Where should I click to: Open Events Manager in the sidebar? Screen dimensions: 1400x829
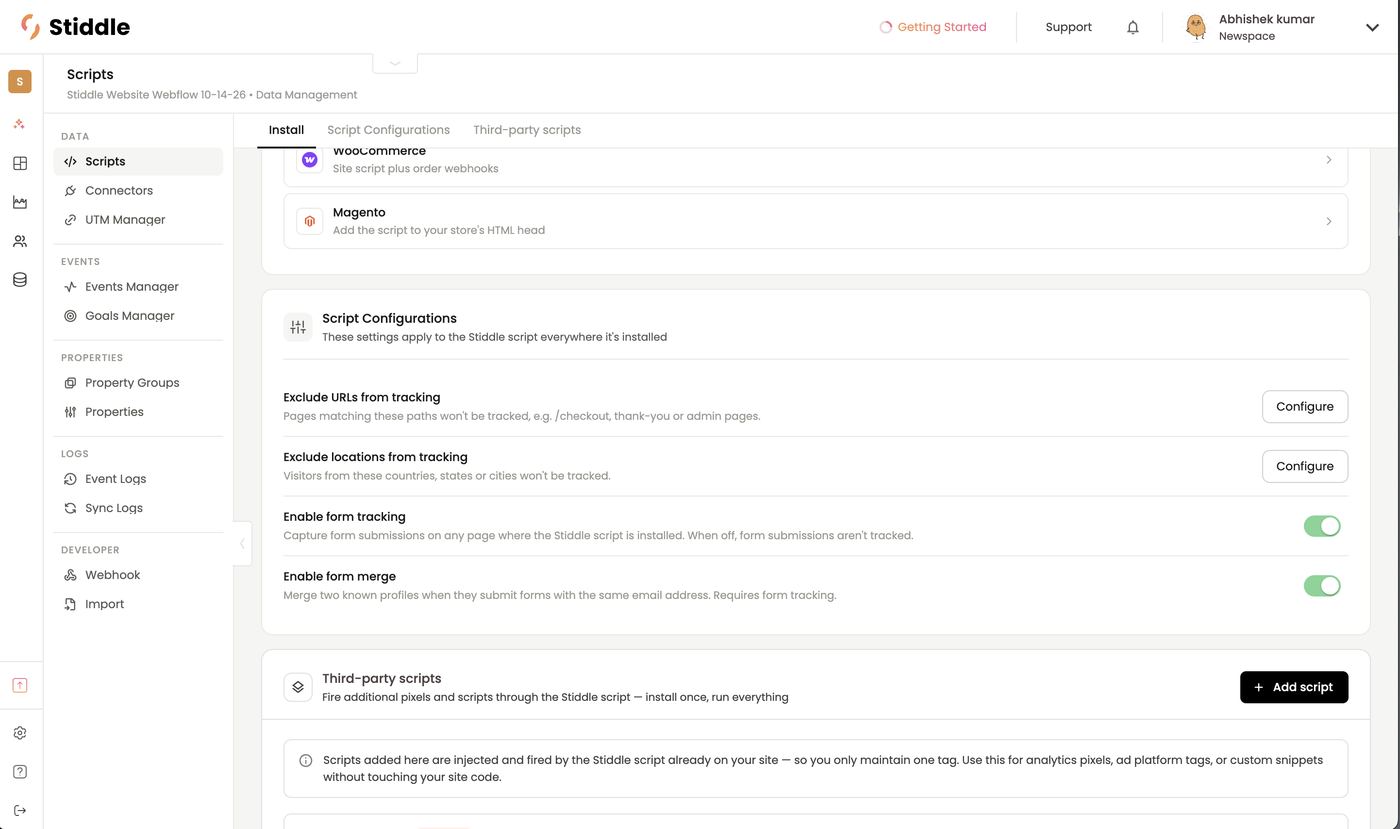point(138,286)
